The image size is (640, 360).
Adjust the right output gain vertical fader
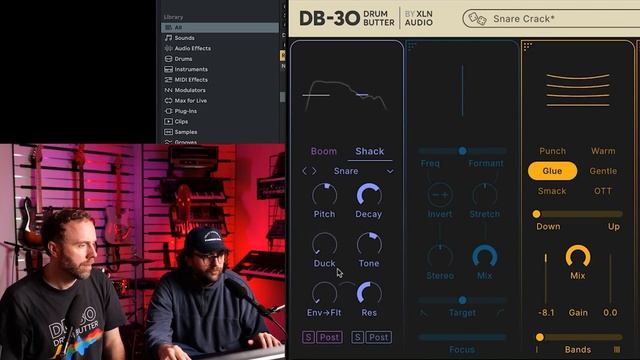[x=610, y=279]
